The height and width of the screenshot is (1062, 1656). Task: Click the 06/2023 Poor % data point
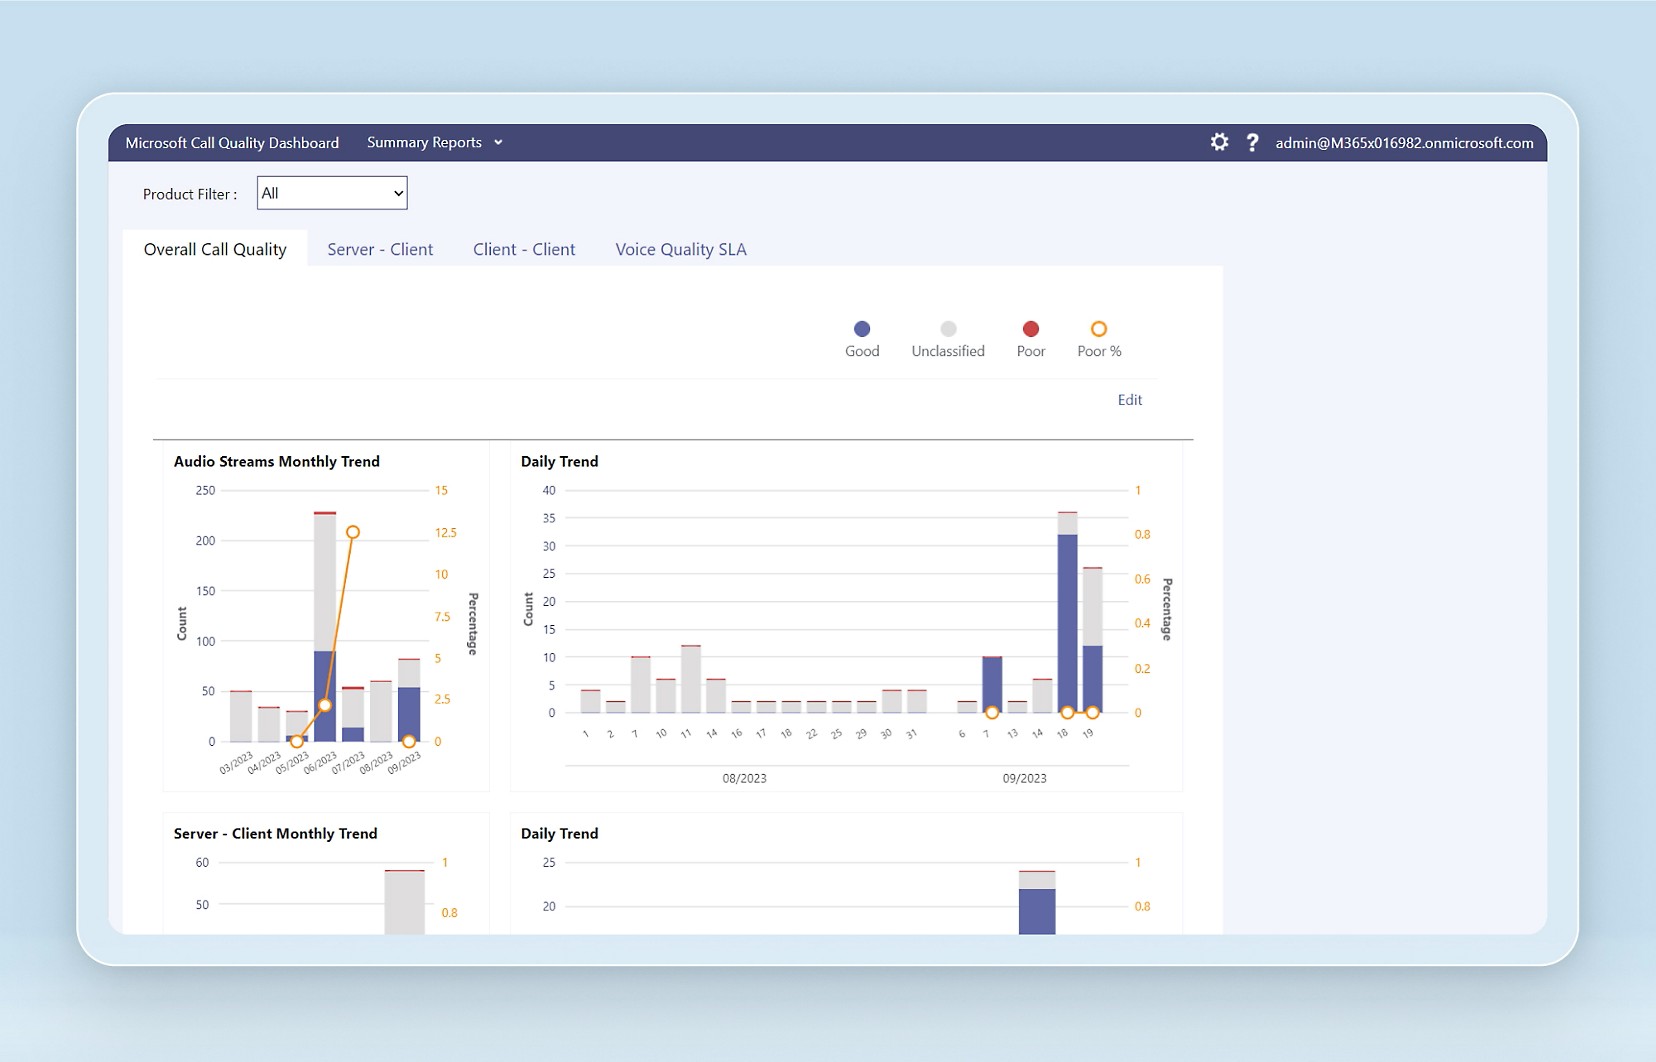point(325,705)
